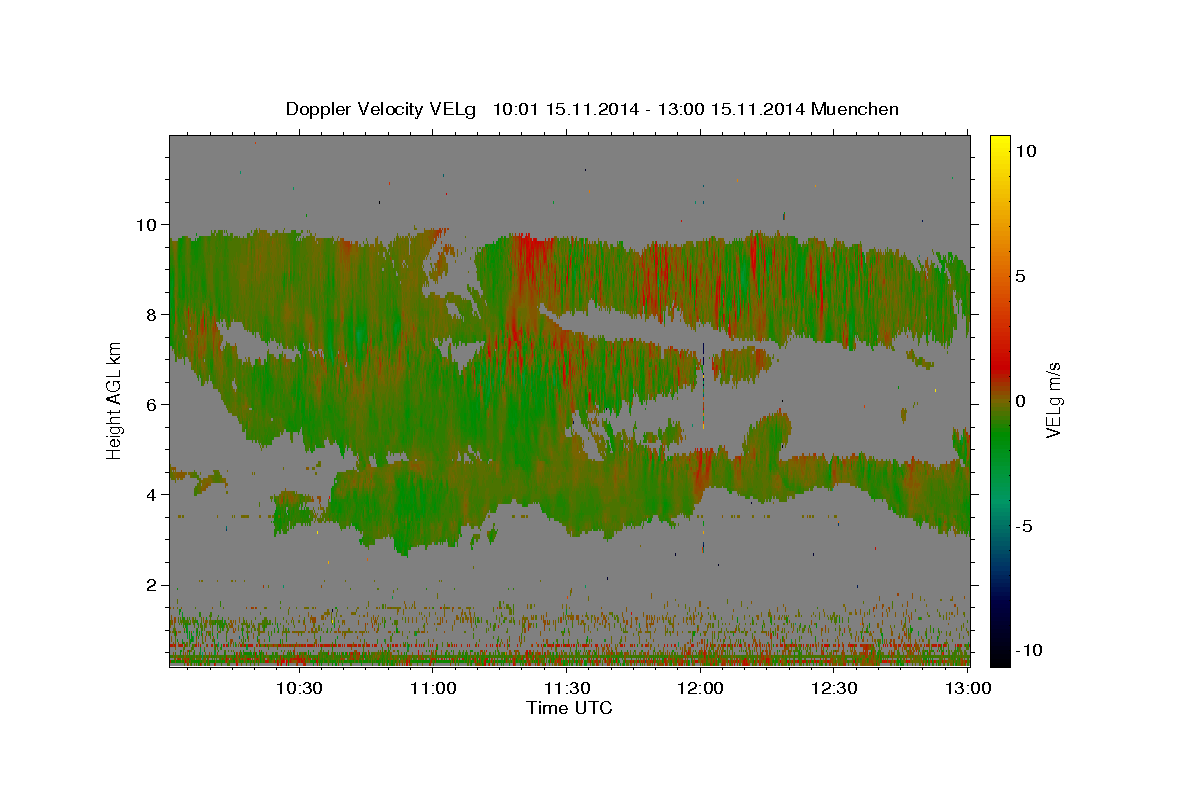Click the colorbar value 10 label
Screen dimensions: 1200x800
click(x=1025, y=151)
